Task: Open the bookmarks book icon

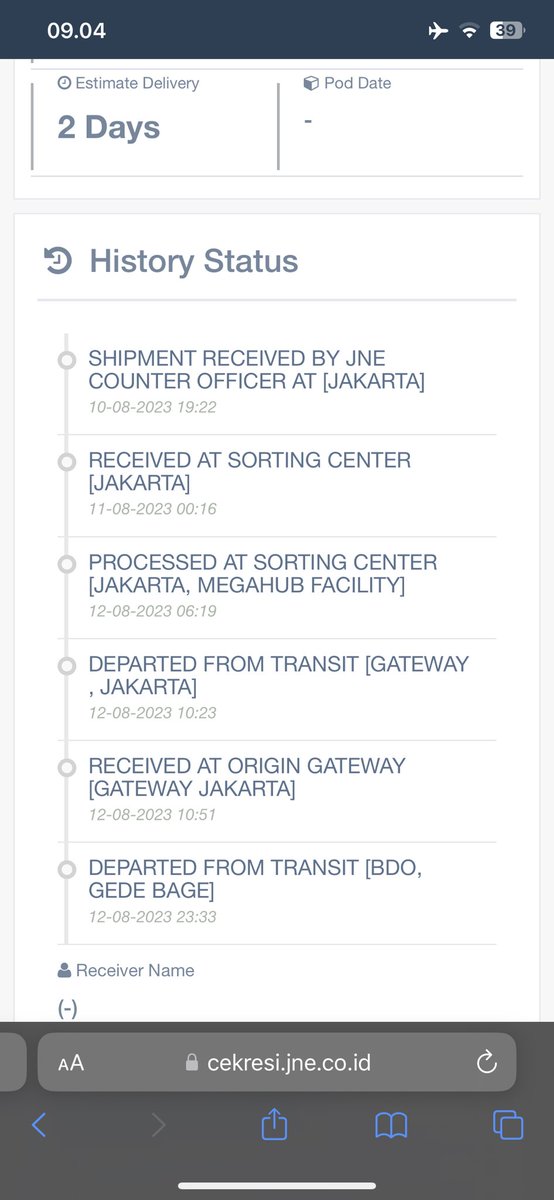Action: click(391, 1125)
